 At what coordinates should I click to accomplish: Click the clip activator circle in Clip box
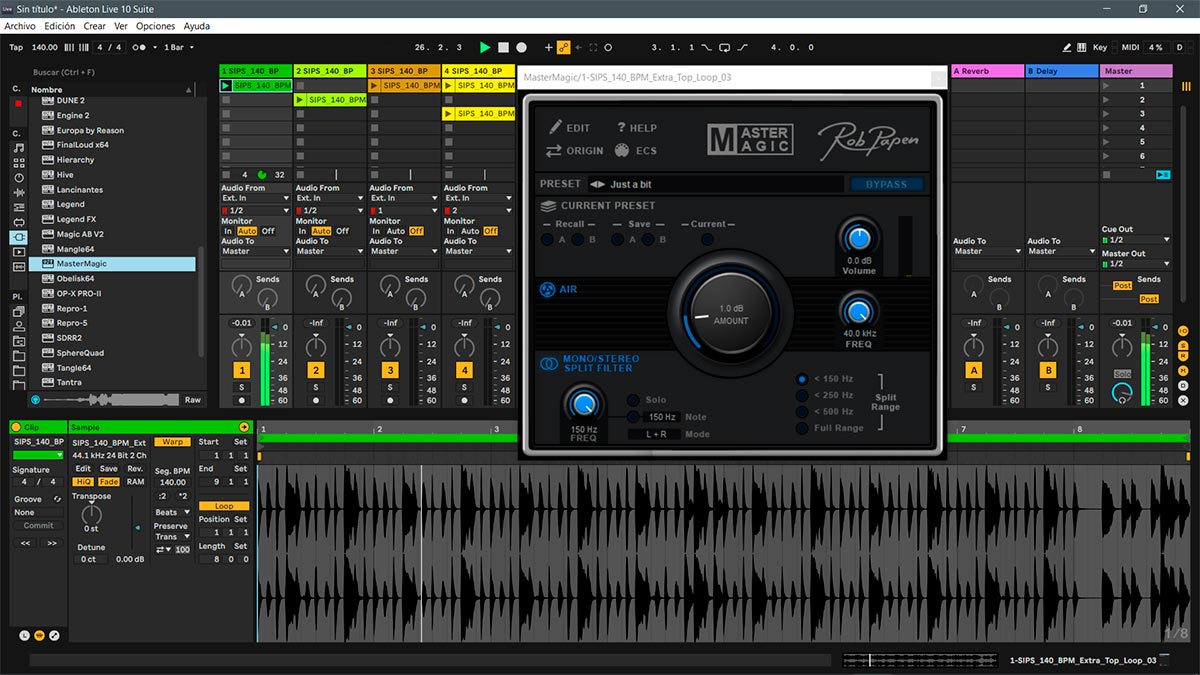[17, 427]
